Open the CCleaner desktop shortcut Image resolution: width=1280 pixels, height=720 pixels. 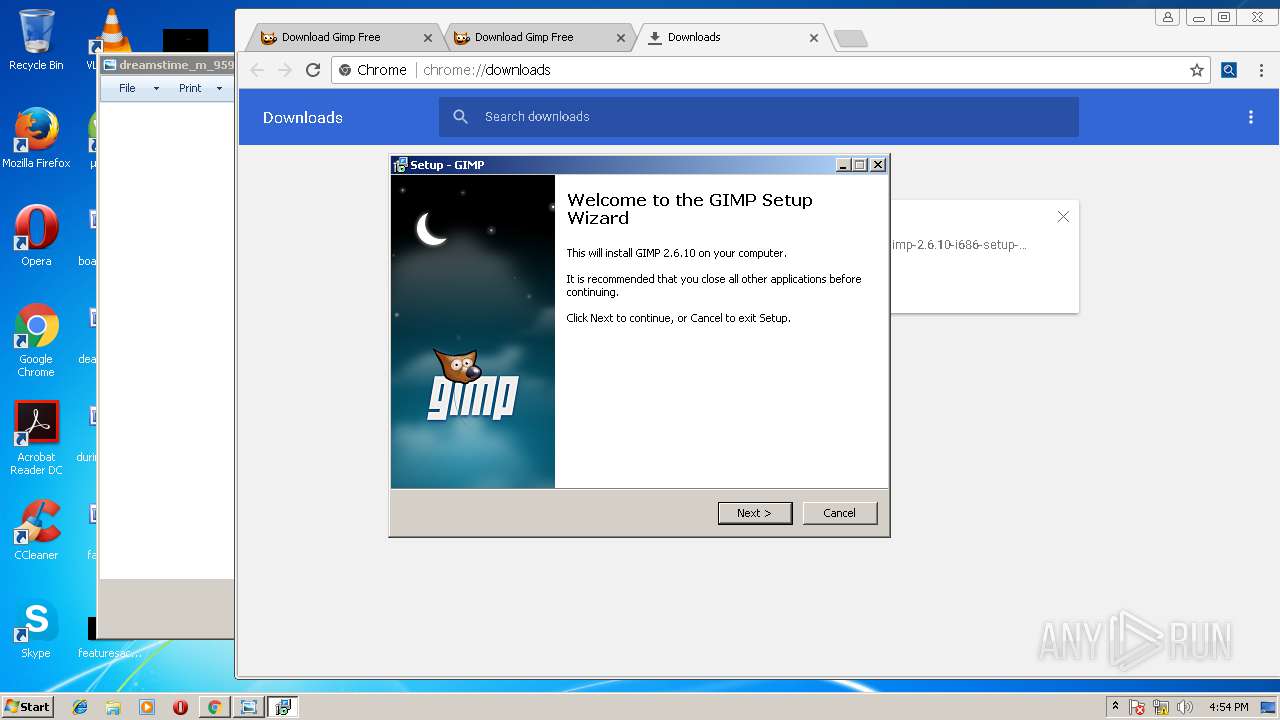36,530
